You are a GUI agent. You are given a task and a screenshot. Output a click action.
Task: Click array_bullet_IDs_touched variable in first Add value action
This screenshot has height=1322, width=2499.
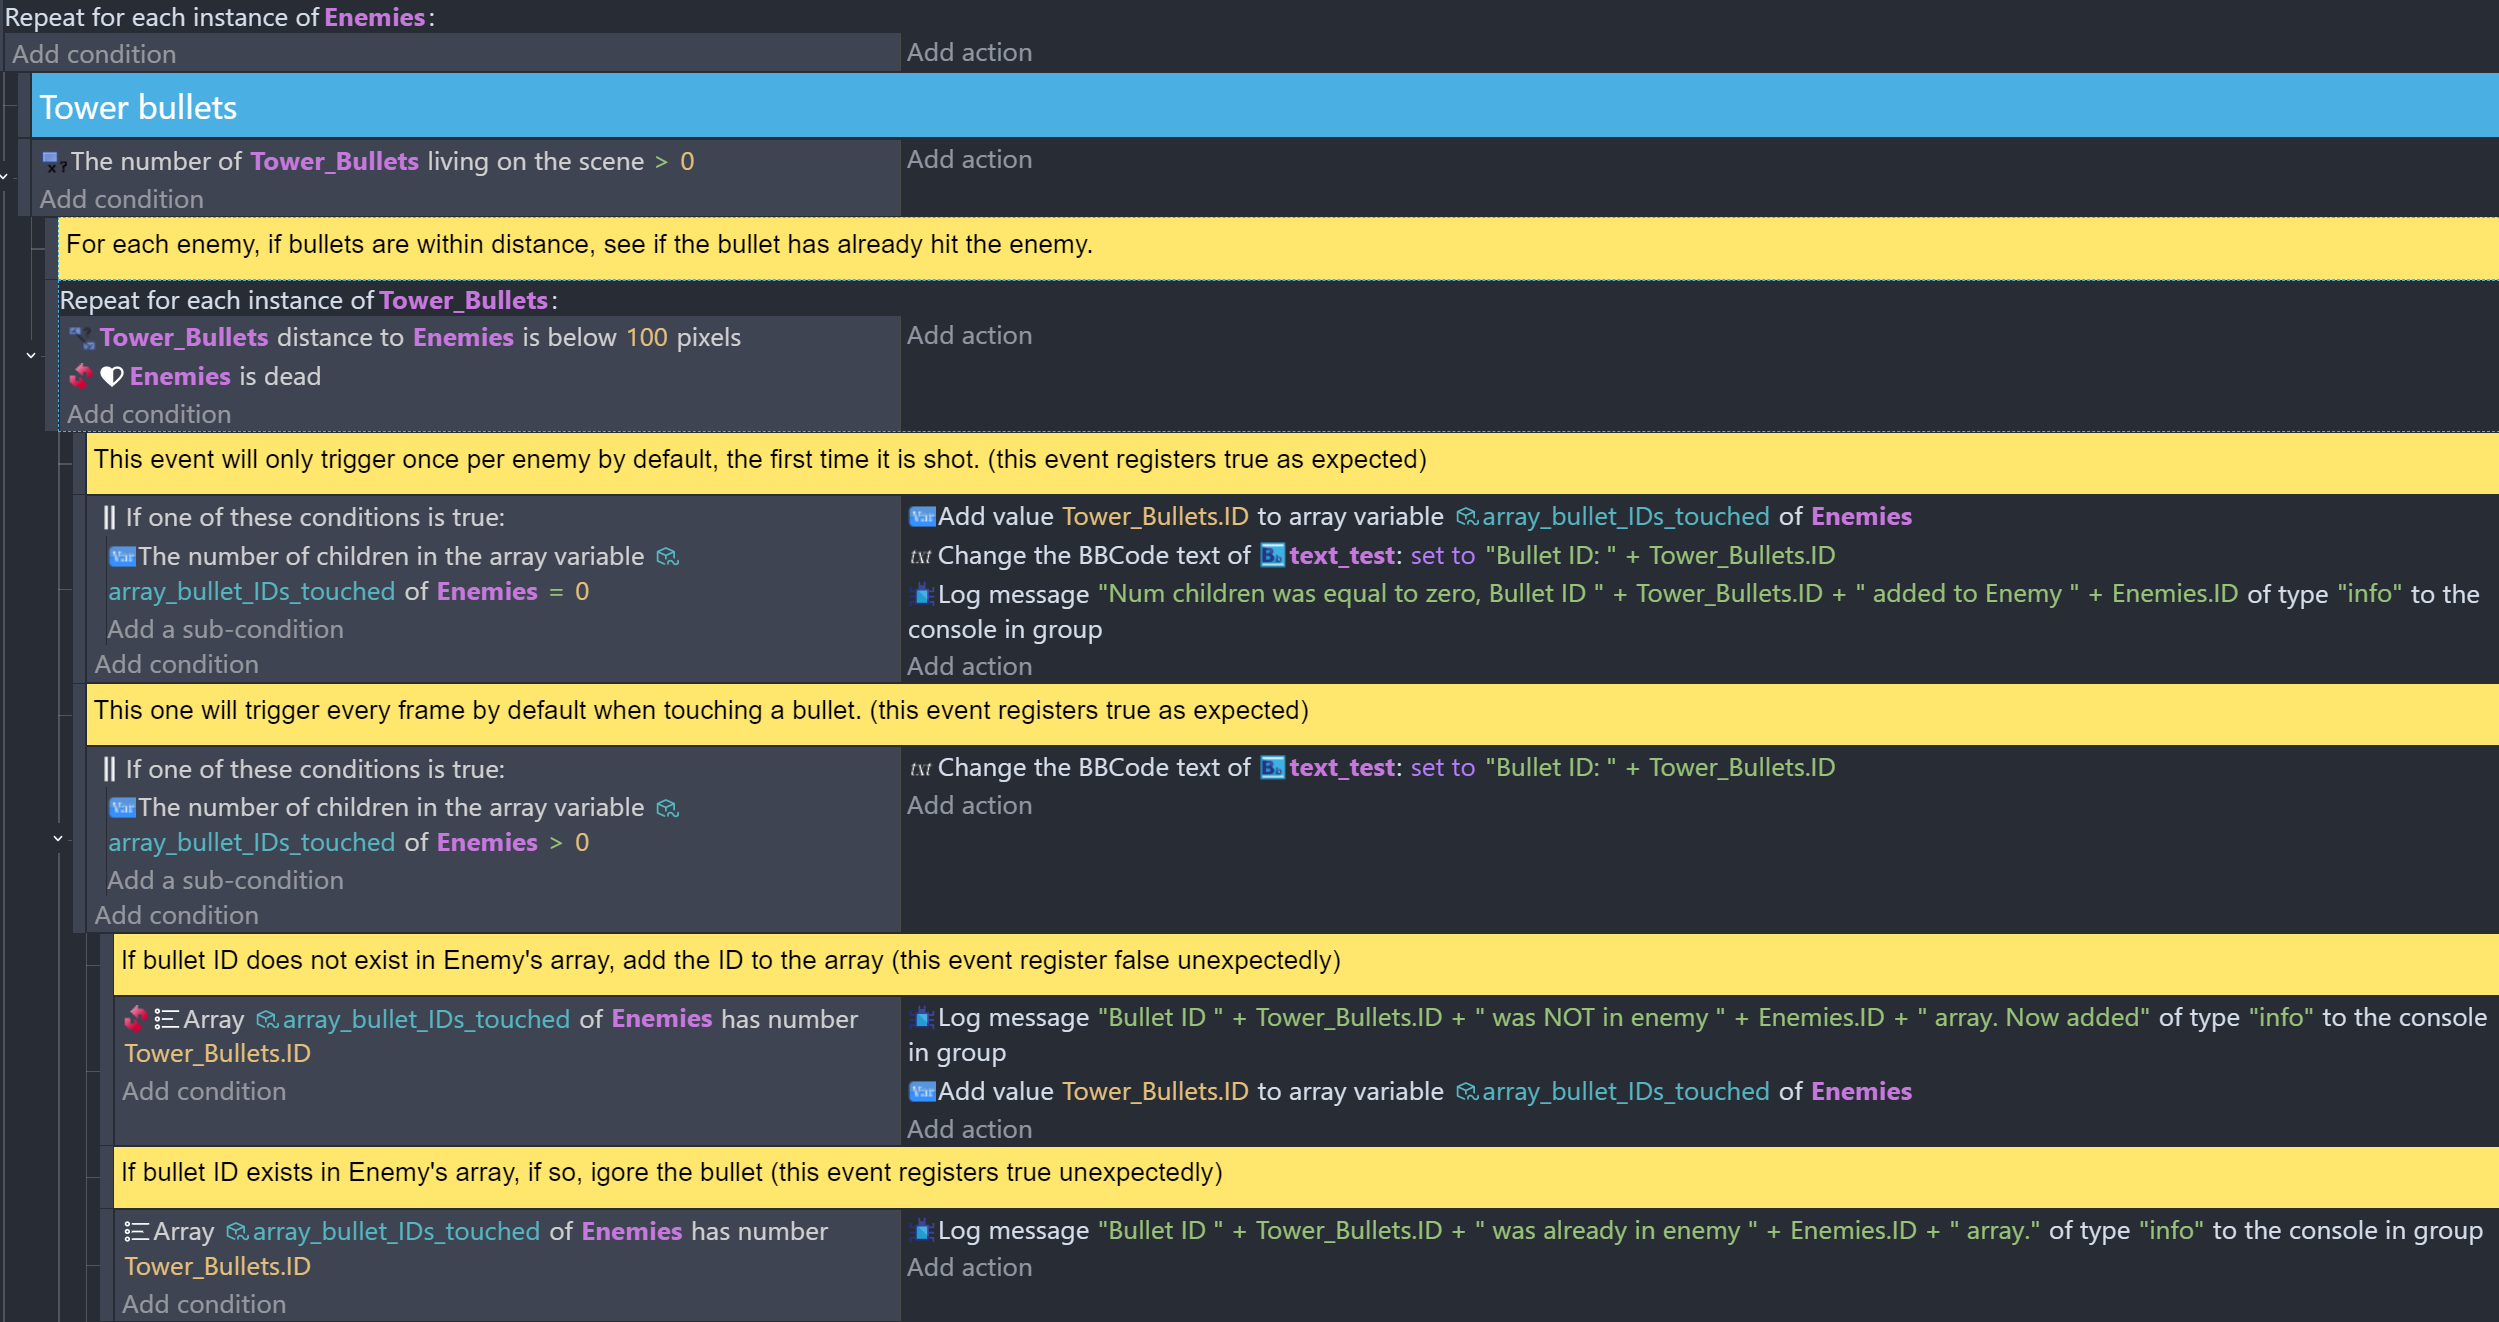coord(1624,517)
